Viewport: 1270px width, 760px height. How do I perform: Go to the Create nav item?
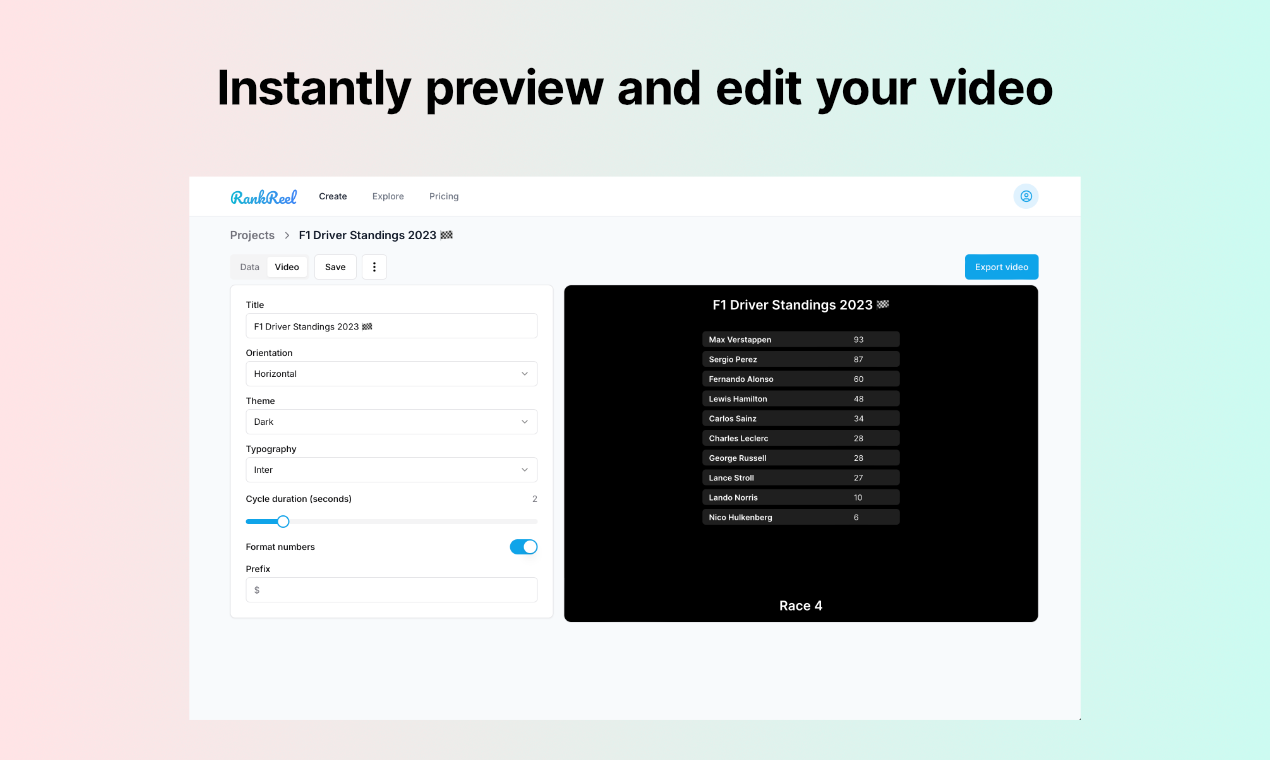pos(333,197)
